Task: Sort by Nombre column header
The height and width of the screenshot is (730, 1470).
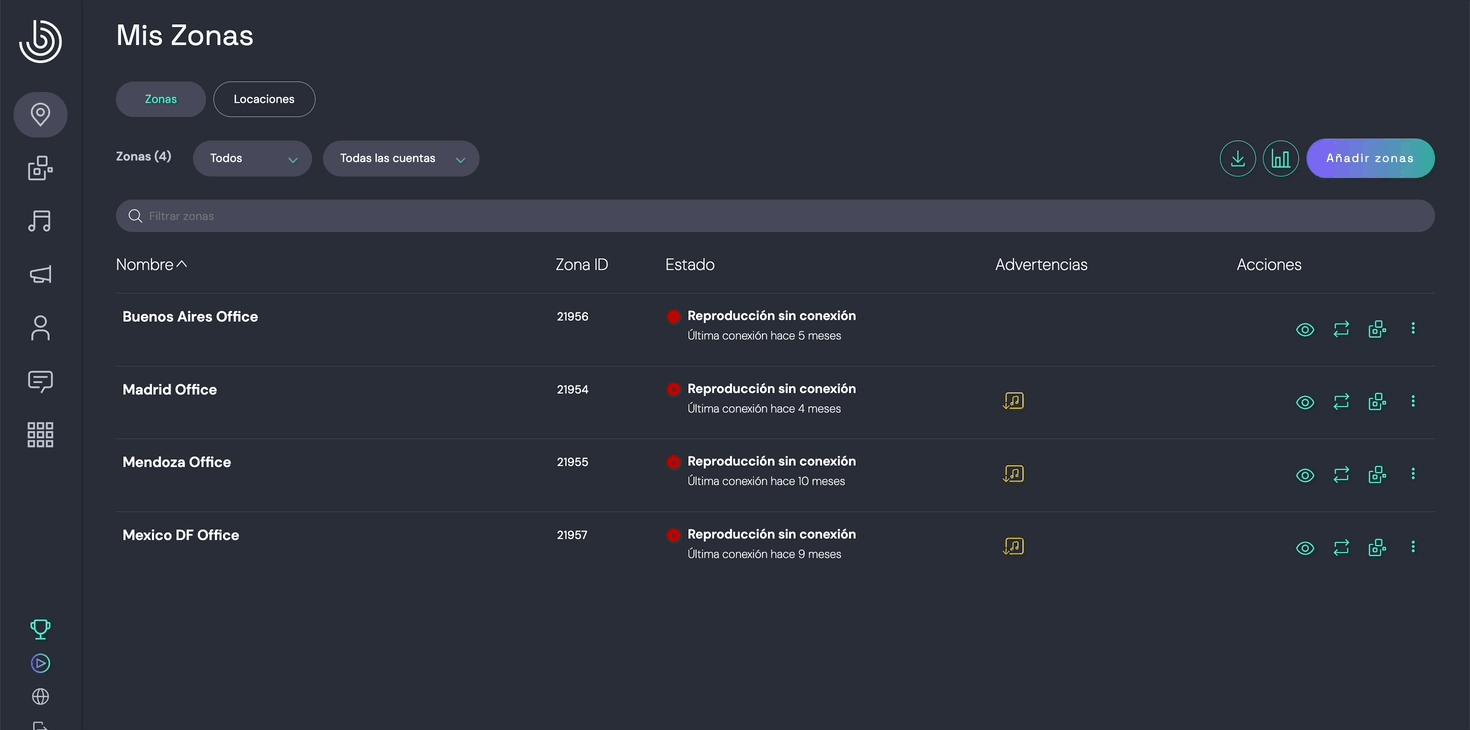Action: (x=152, y=265)
